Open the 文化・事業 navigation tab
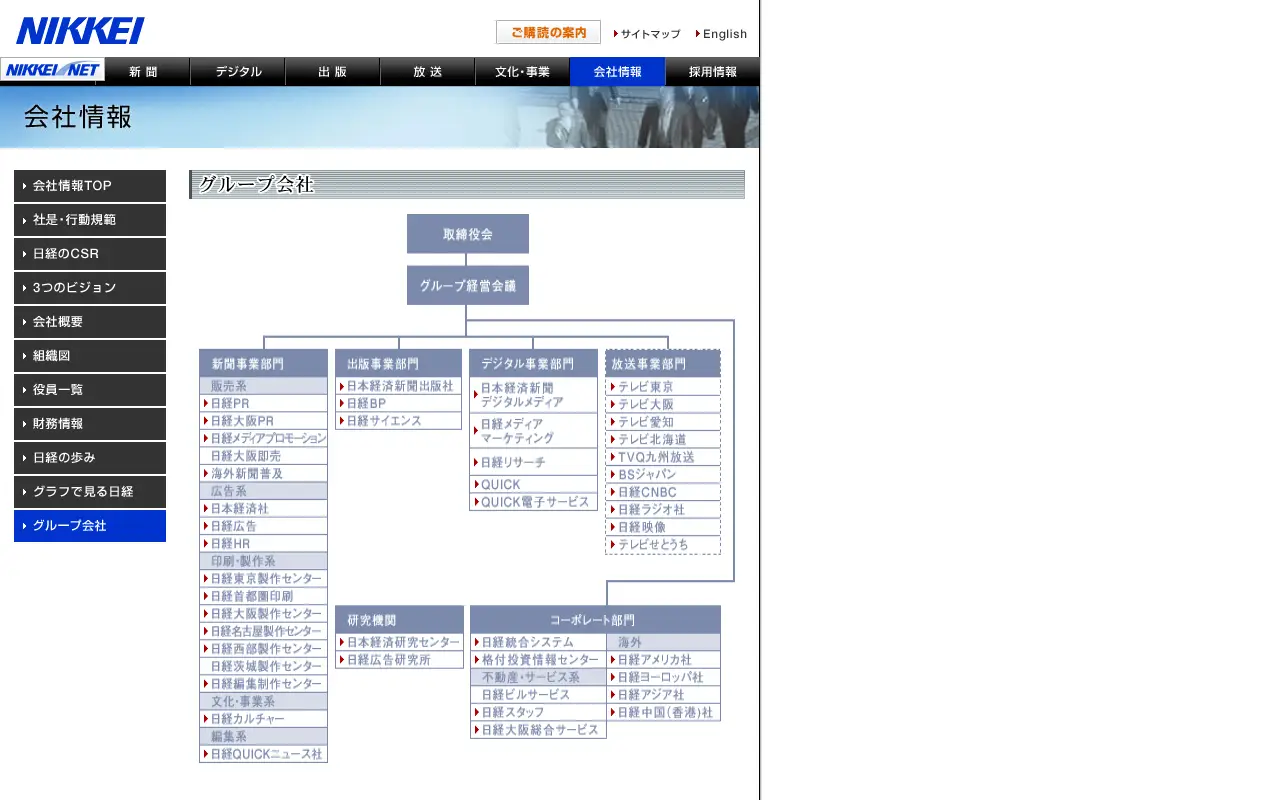 [522, 72]
